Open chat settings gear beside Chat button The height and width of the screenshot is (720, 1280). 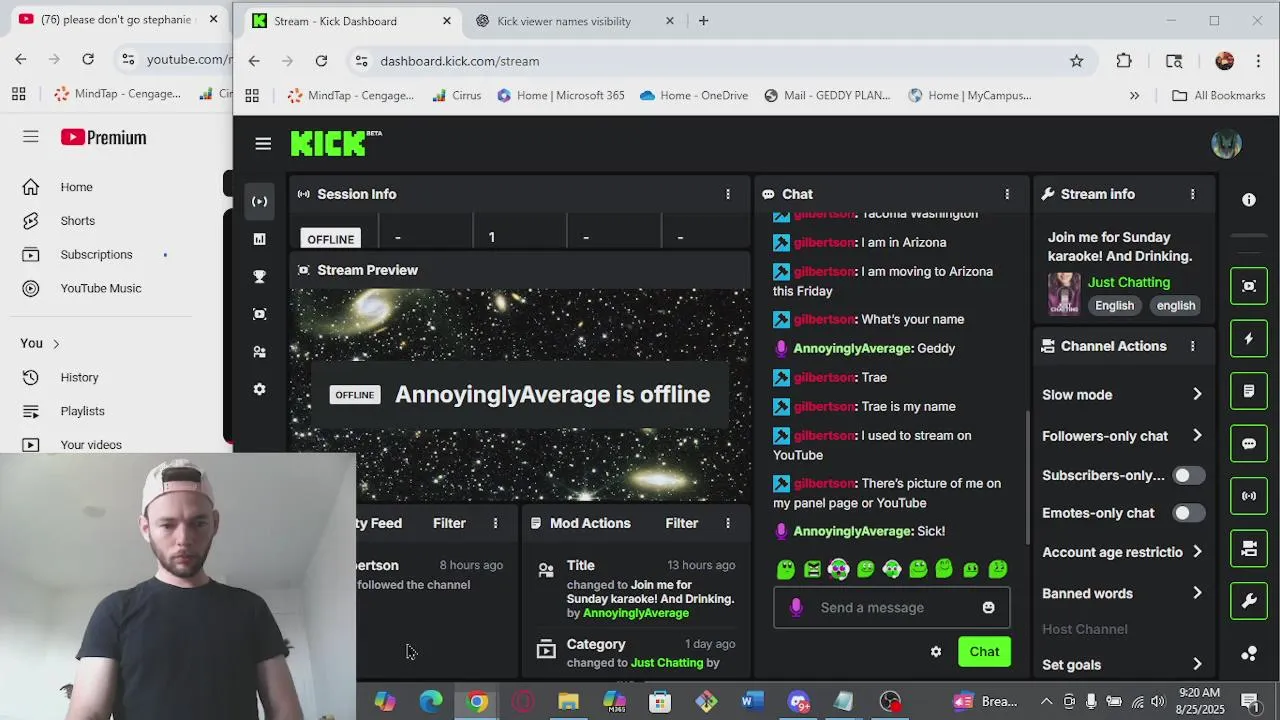pyautogui.click(x=936, y=652)
